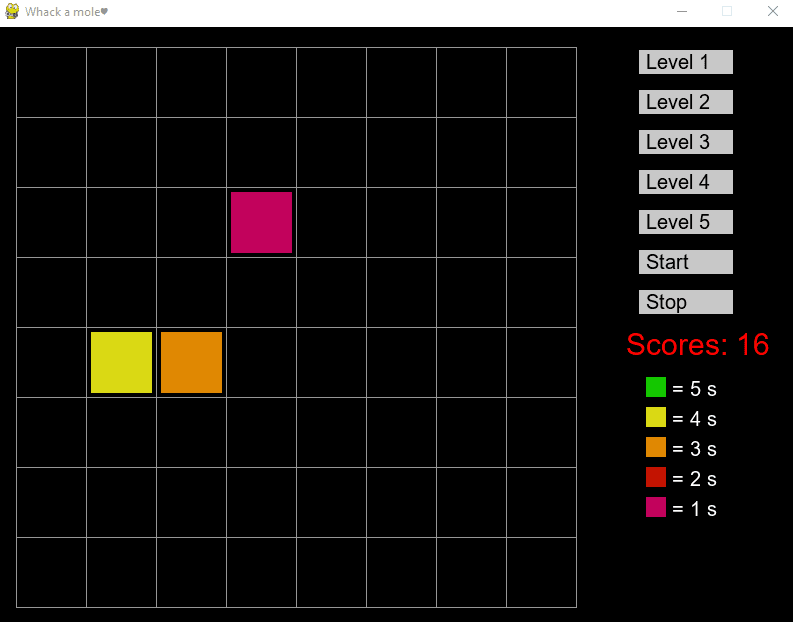
Task: Whack the yellow mole square
Action: (x=121, y=362)
